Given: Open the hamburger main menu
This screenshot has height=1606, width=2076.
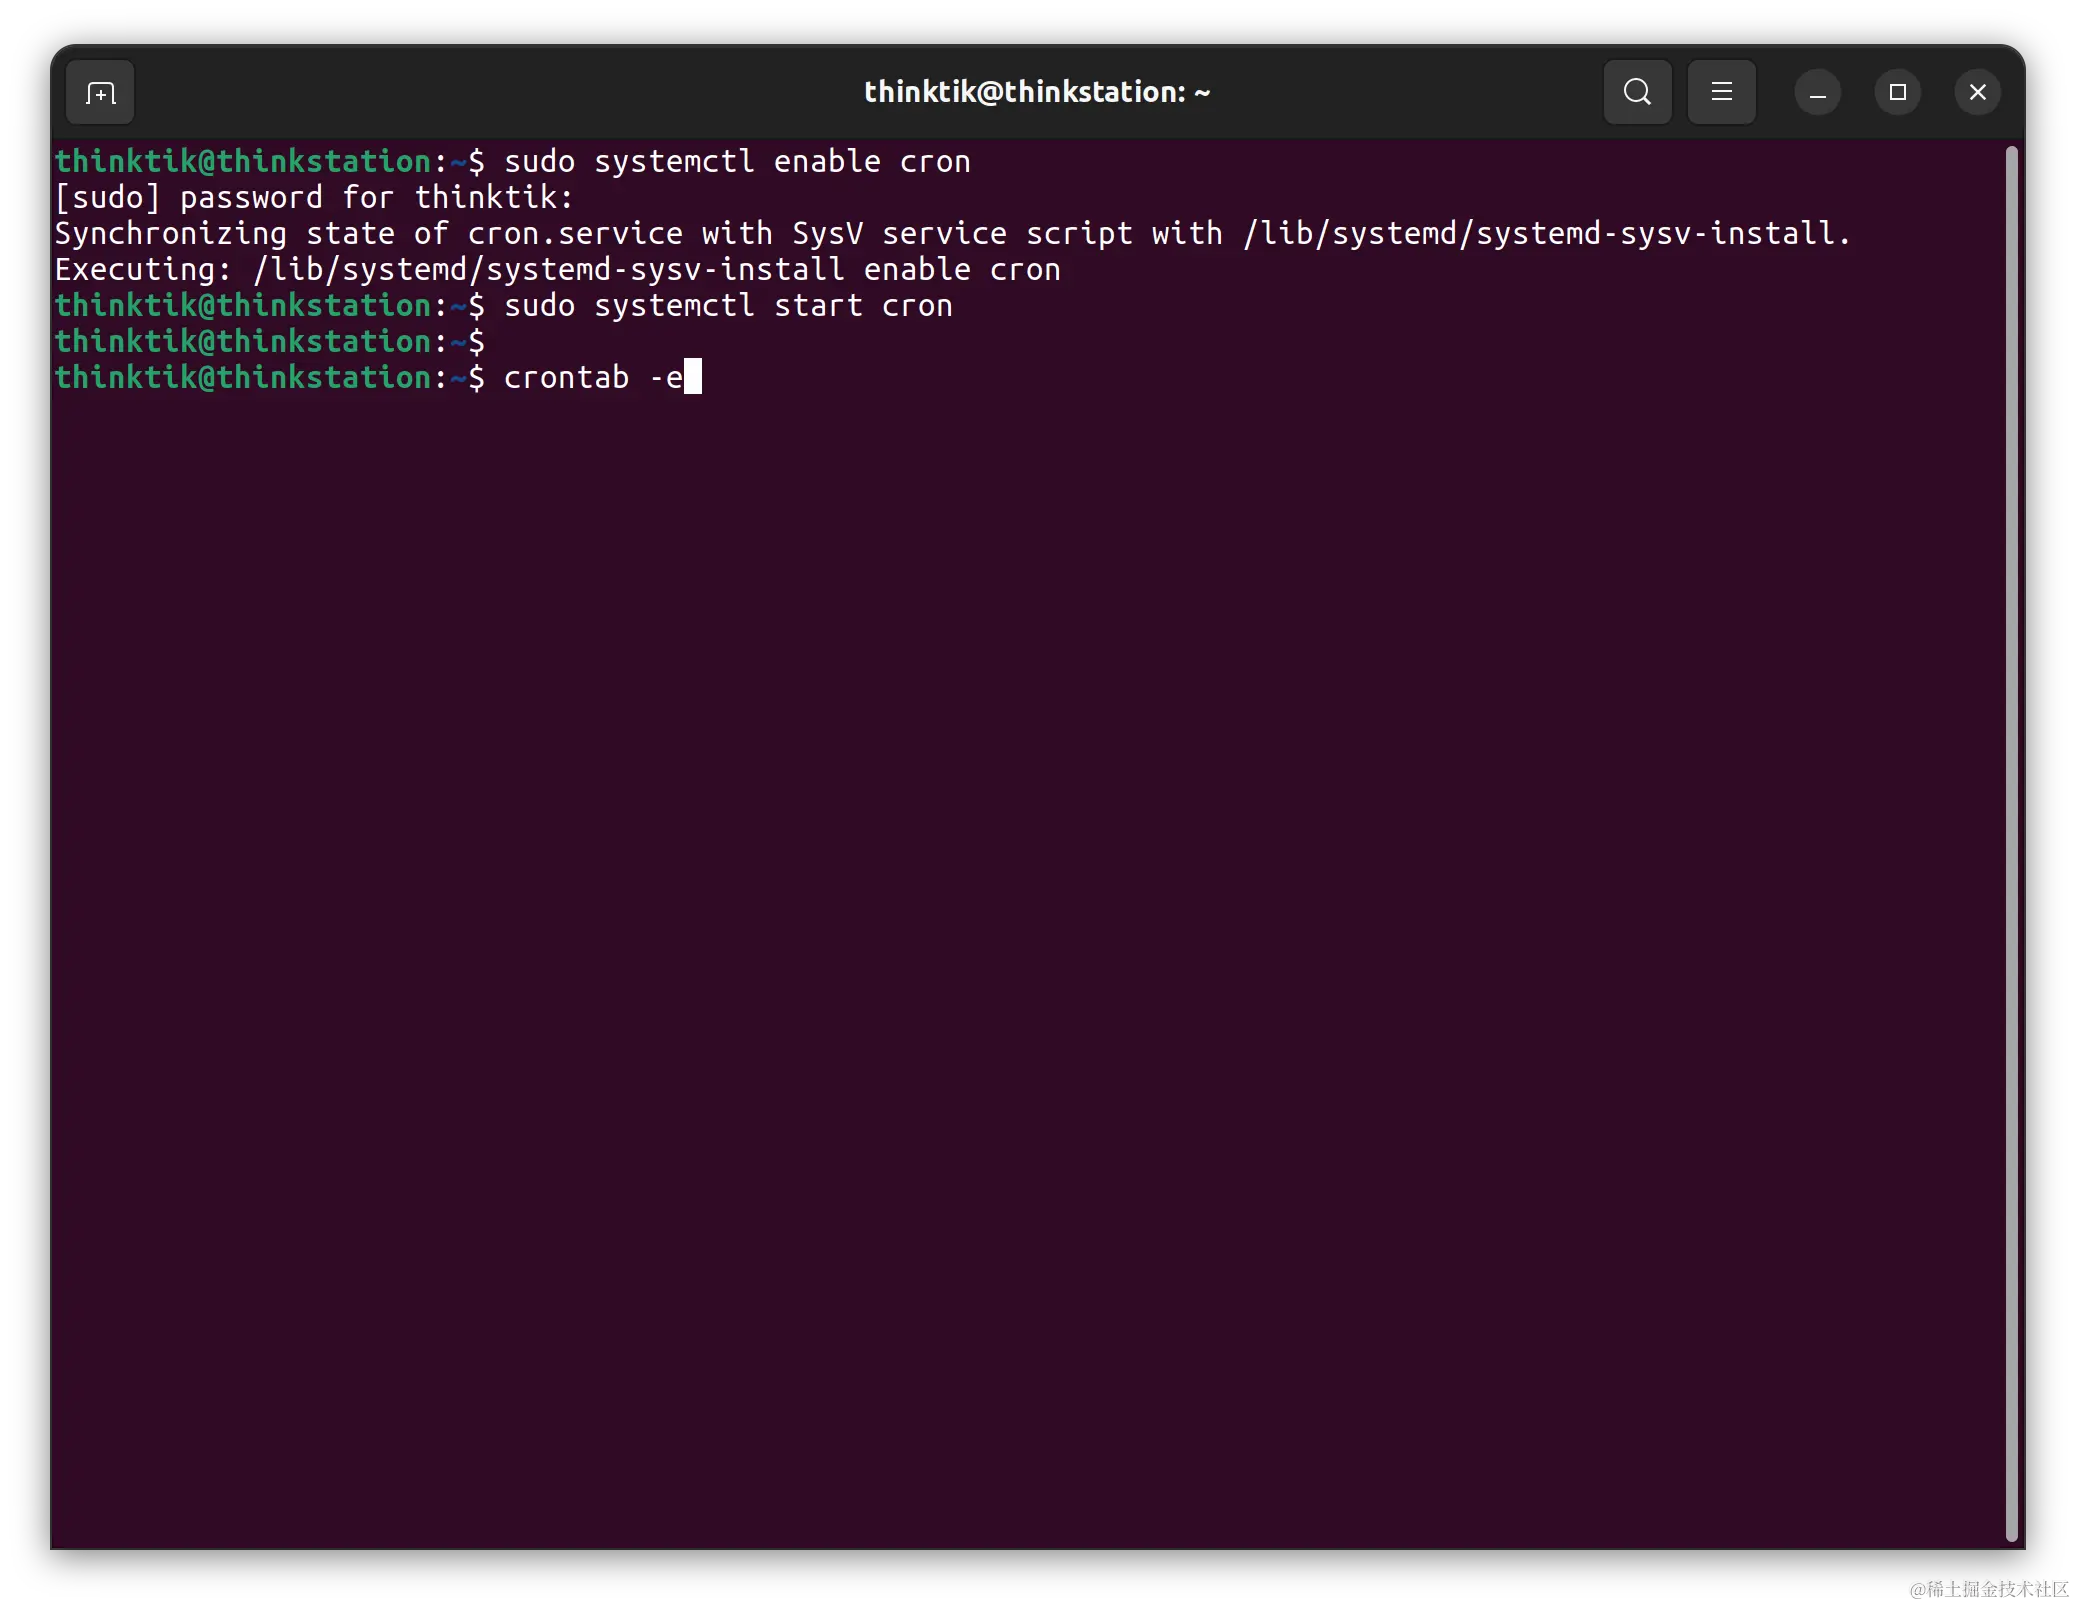Looking at the screenshot, I should pyautogui.click(x=1721, y=92).
